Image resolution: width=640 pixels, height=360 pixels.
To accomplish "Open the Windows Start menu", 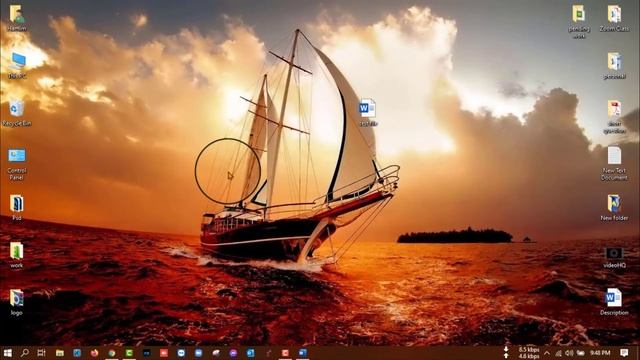I will coord(7,353).
